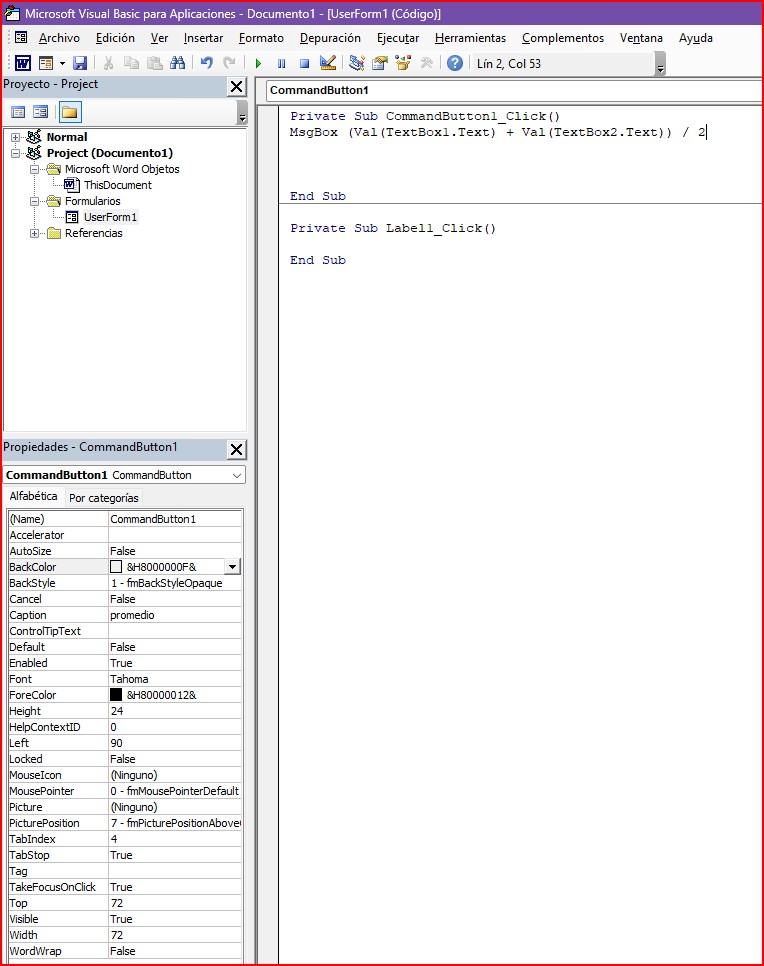
Task: Open the Depuración menu
Action: [x=330, y=38]
